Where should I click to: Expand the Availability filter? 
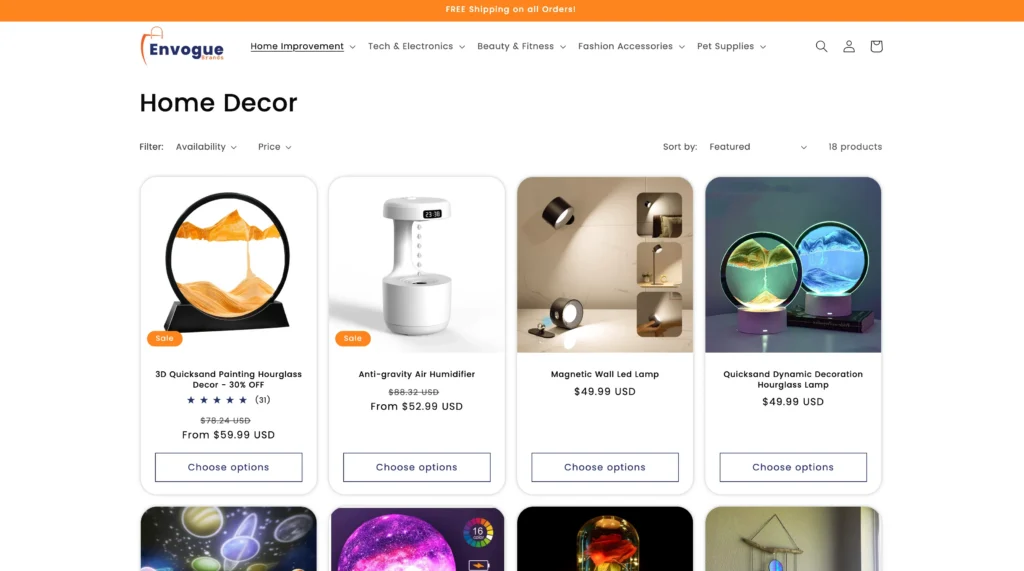tap(206, 147)
